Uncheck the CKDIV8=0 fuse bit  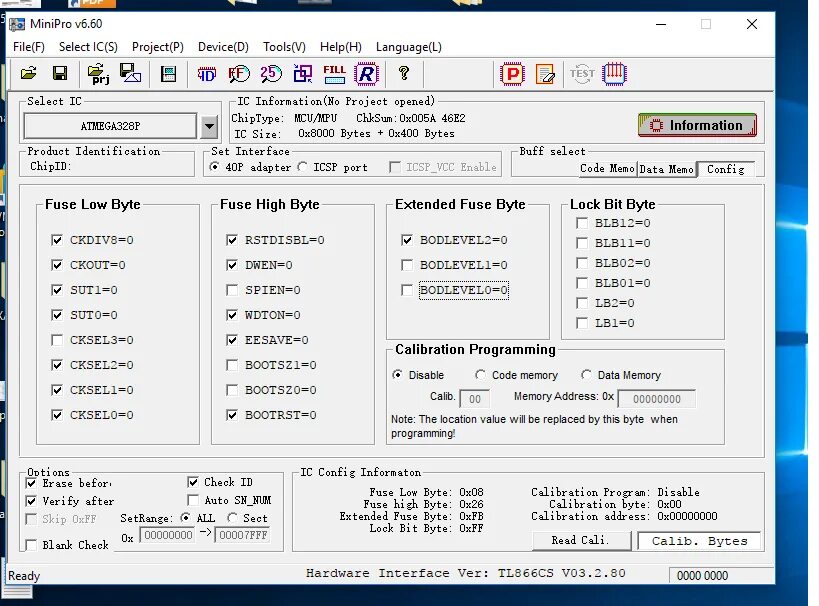[57, 240]
